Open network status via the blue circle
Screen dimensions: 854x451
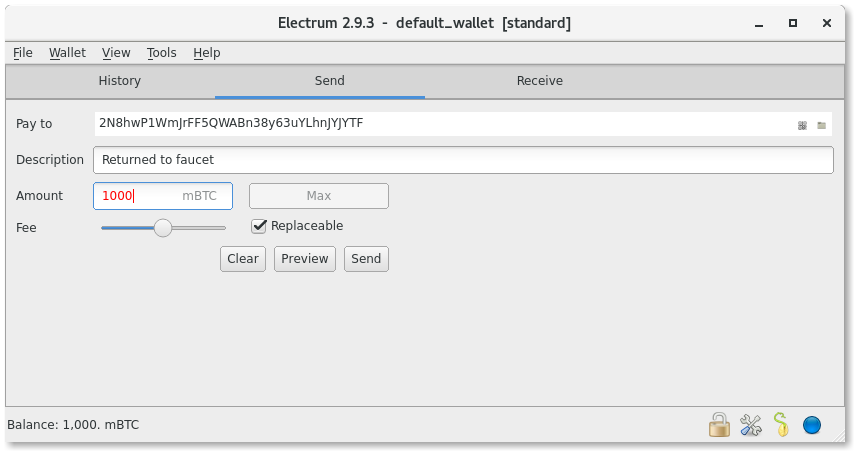812,425
